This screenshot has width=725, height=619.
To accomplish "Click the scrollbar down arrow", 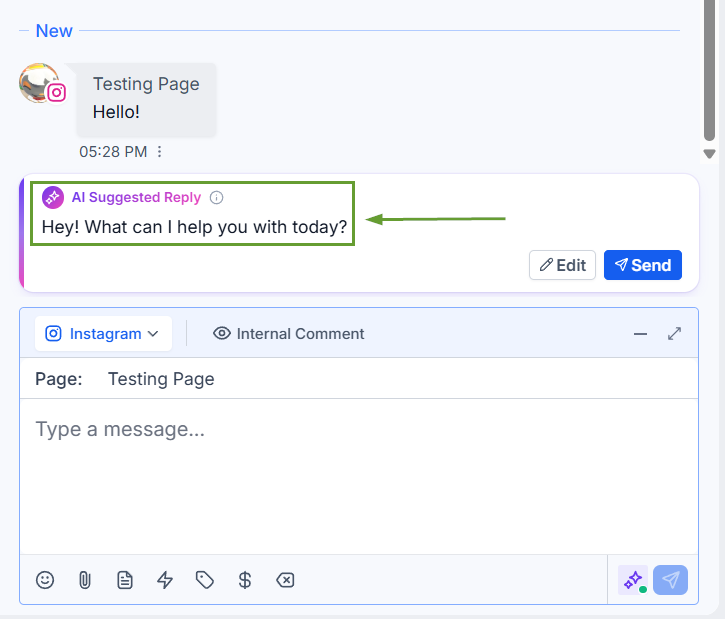I will coord(709,154).
